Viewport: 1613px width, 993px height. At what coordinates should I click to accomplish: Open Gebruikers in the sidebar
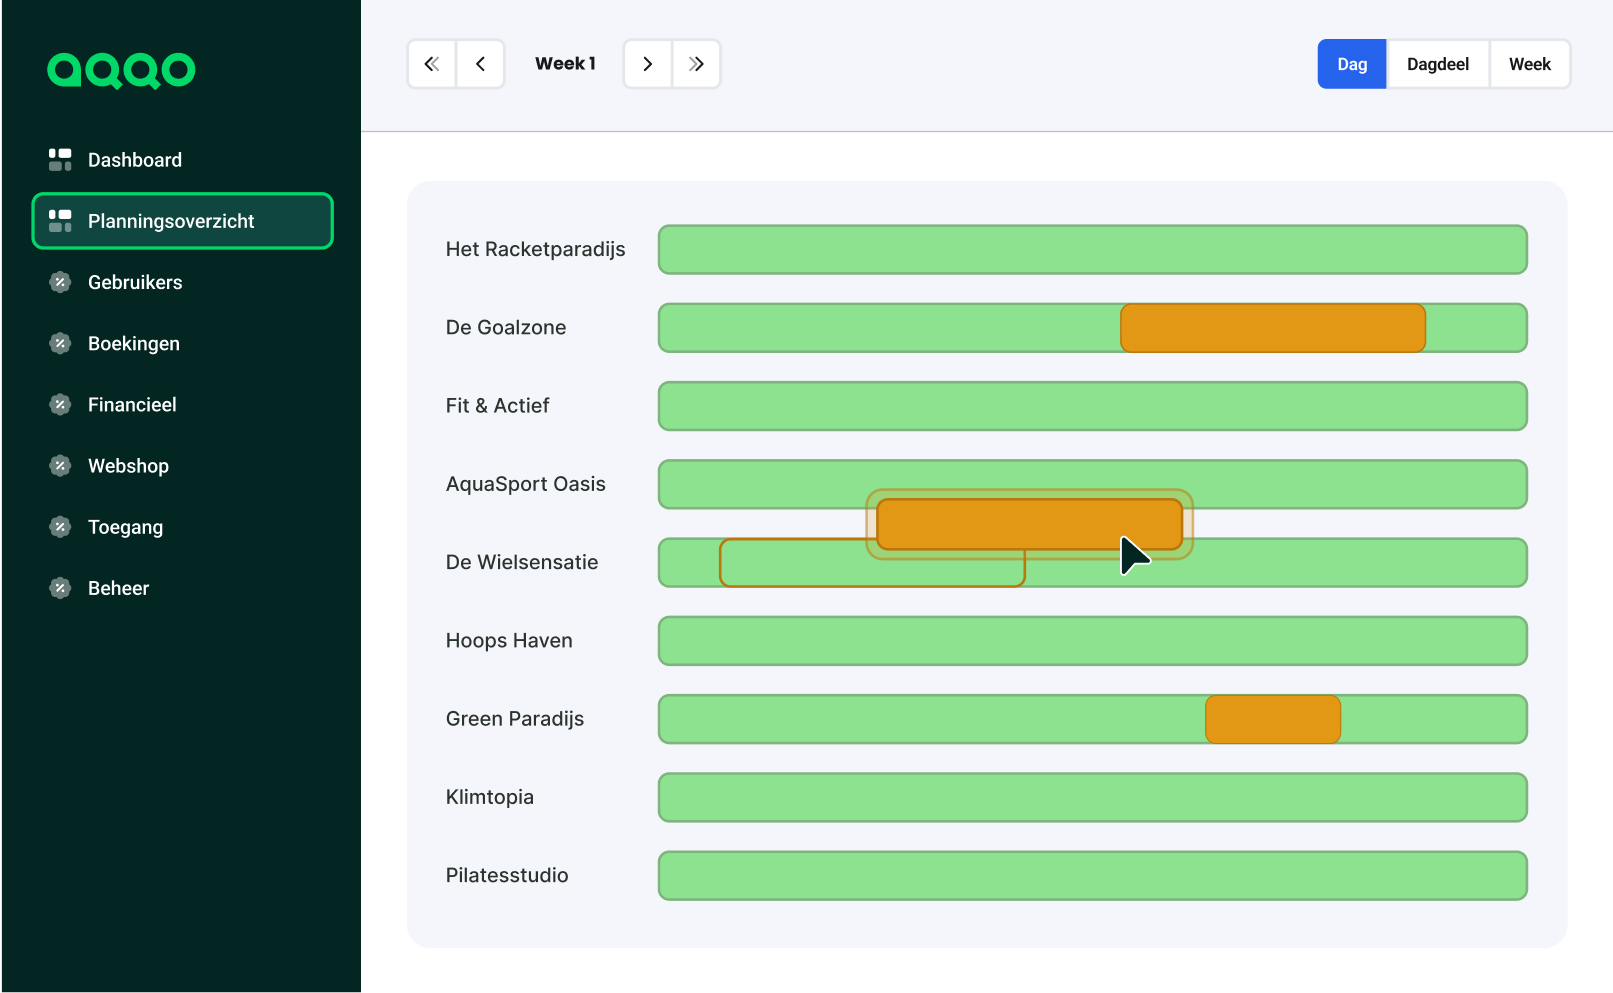pyautogui.click(x=134, y=282)
